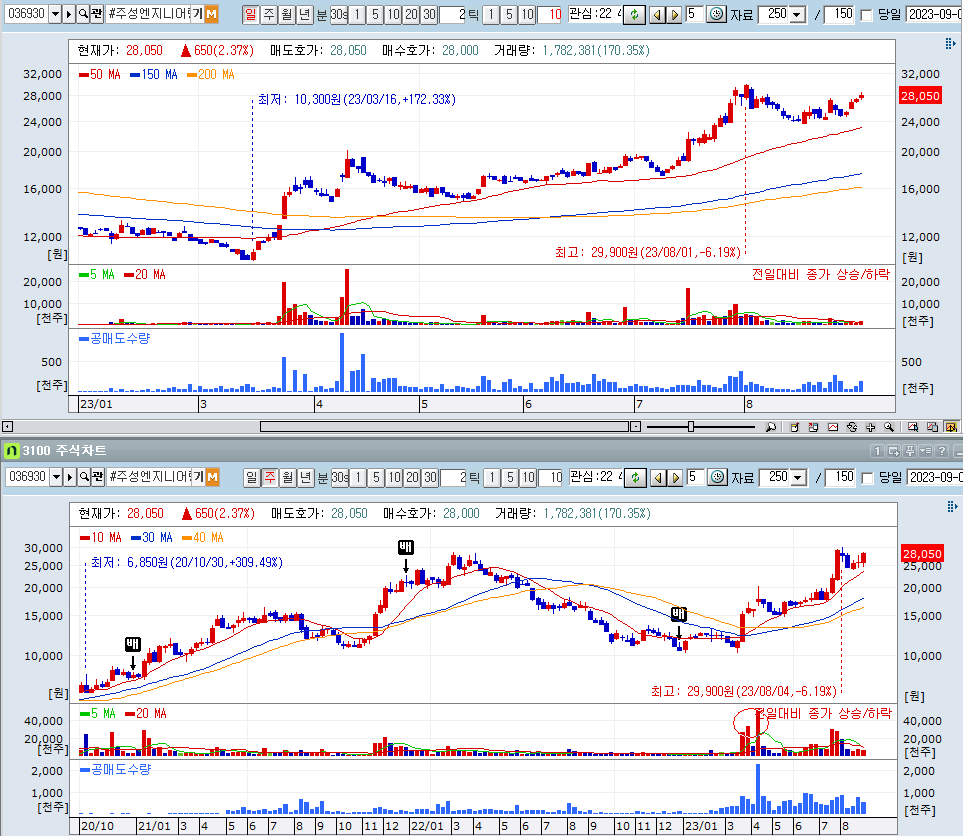
Task: Click the 200 MA legend in top chart
Action: pyautogui.click(x=211, y=74)
